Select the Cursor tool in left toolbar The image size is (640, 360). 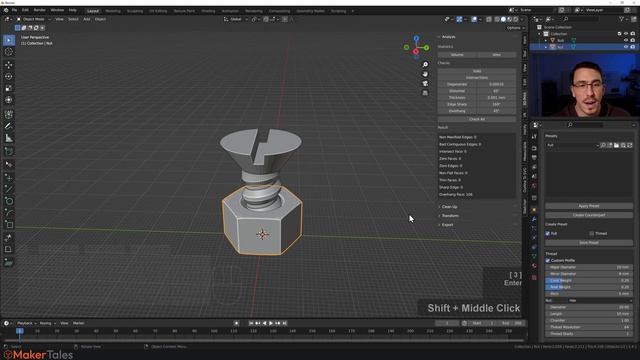click(x=9, y=52)
